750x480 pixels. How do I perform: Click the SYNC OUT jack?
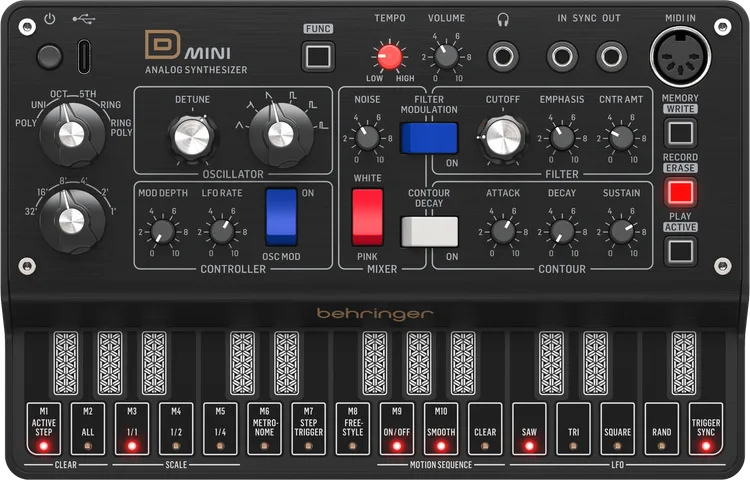(611, 57)
